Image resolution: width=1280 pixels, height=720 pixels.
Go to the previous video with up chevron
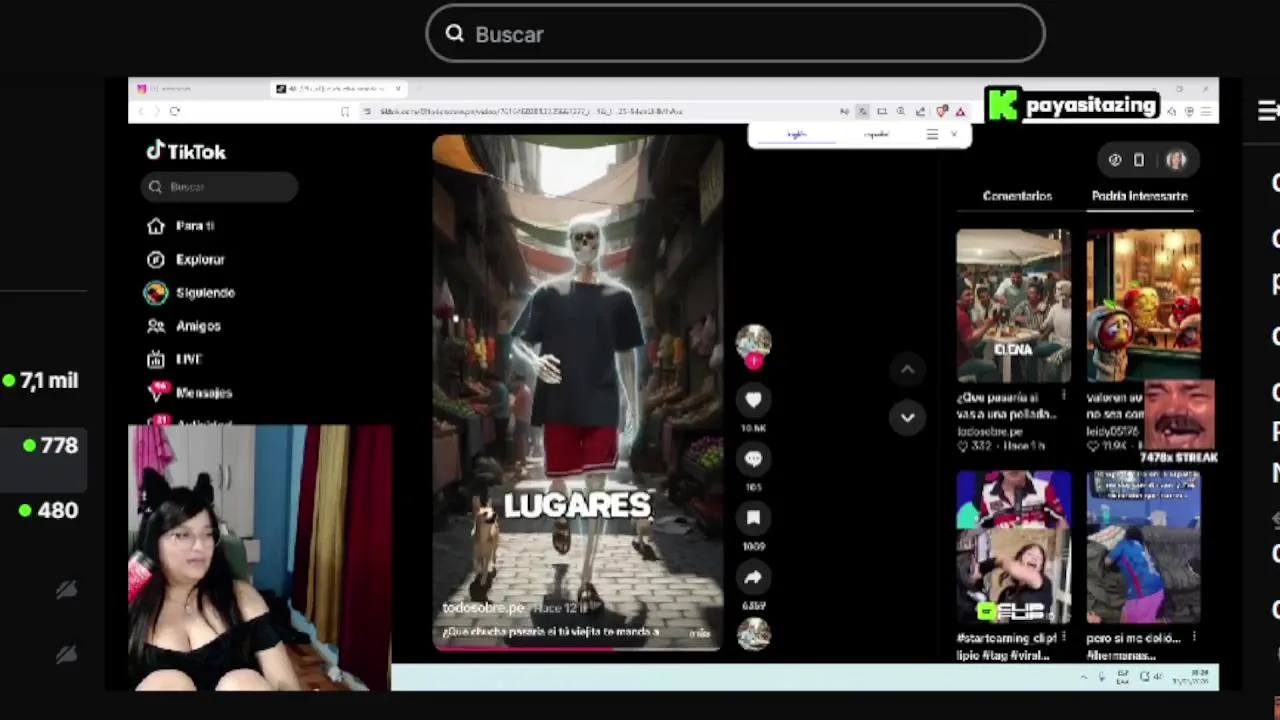(907, 370)
